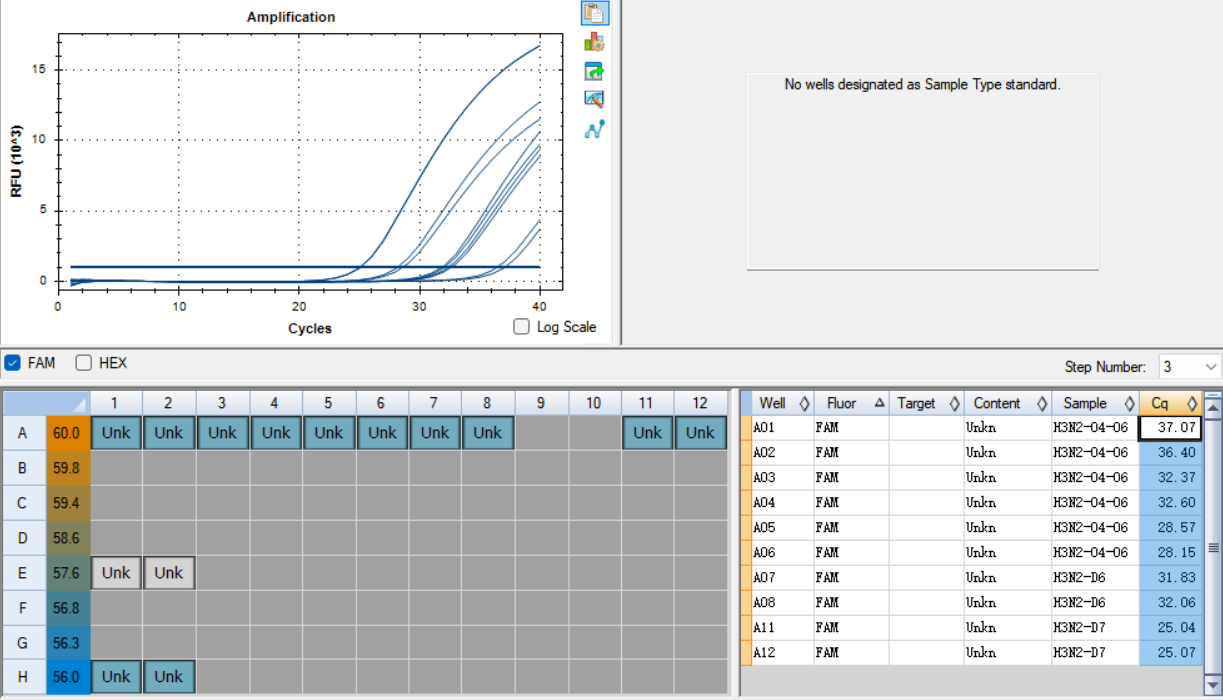Select plate column 12 header
Viewport: 1223px width, 700px height.
(700, 403)
